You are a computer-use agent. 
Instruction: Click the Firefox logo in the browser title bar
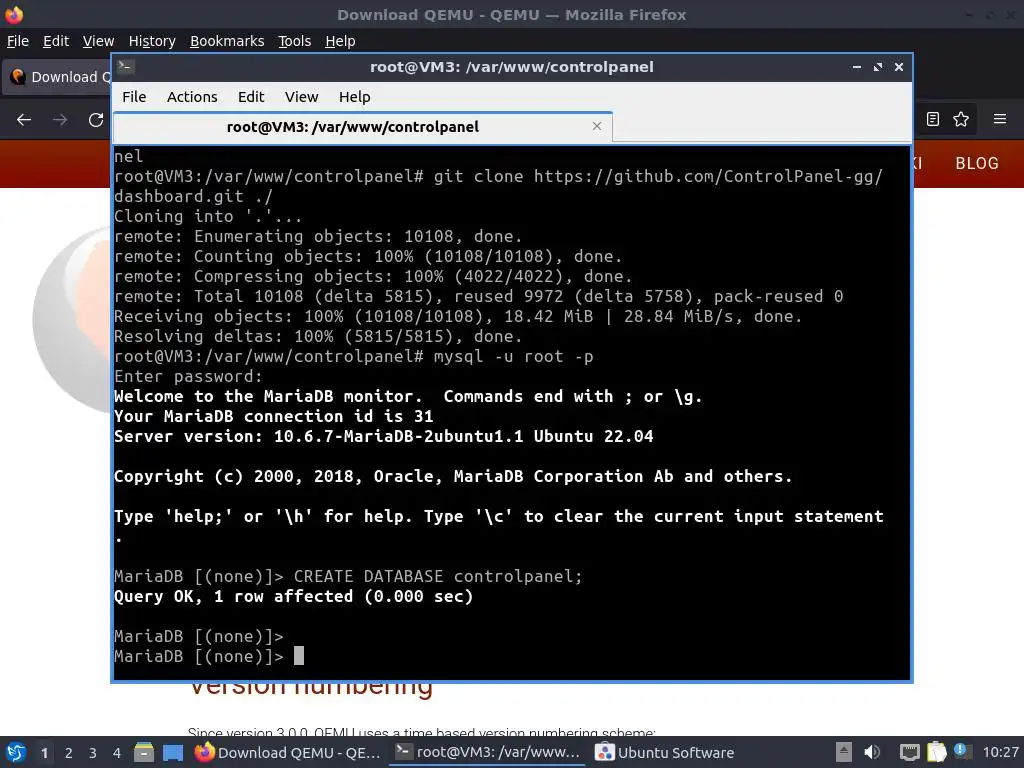pos(14,14)
